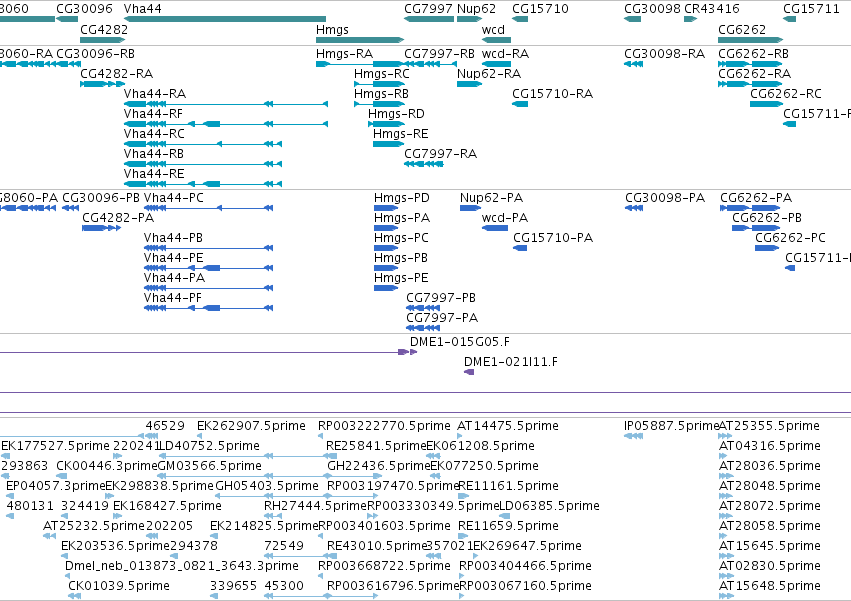Select transcript CG15710-RA
Screen dimensions: 851x601
pyautogui.click(x=552, y=94)
